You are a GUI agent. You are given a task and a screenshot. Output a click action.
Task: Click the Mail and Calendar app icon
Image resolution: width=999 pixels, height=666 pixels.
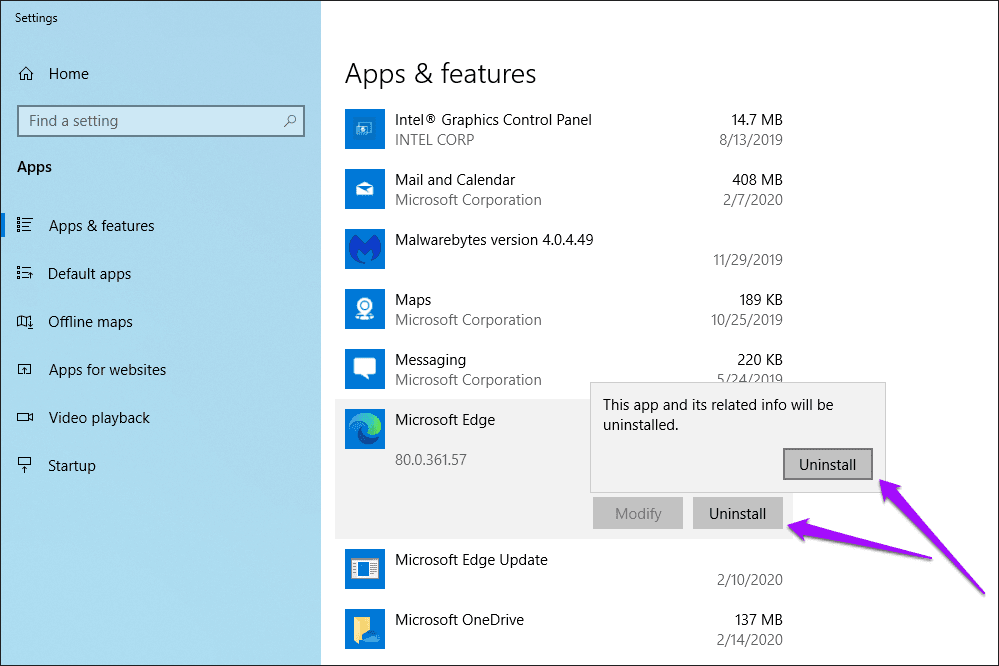pyautogui.click(x=365, y=189)
